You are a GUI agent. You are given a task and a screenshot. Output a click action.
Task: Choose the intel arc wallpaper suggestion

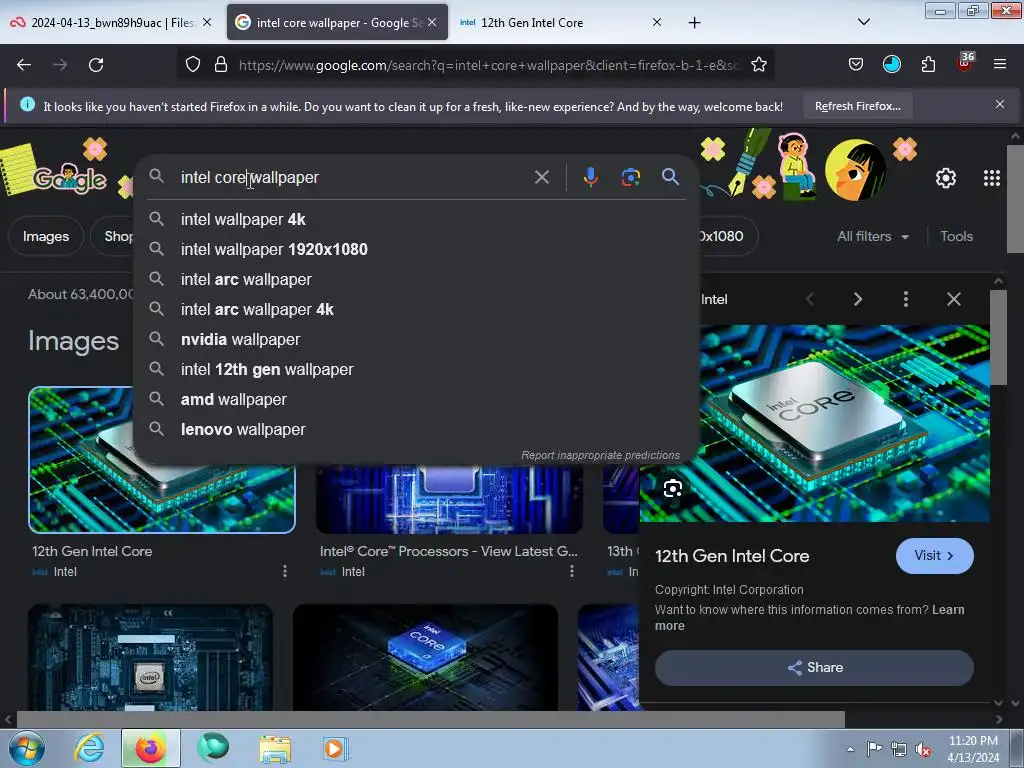coord(416,280)
